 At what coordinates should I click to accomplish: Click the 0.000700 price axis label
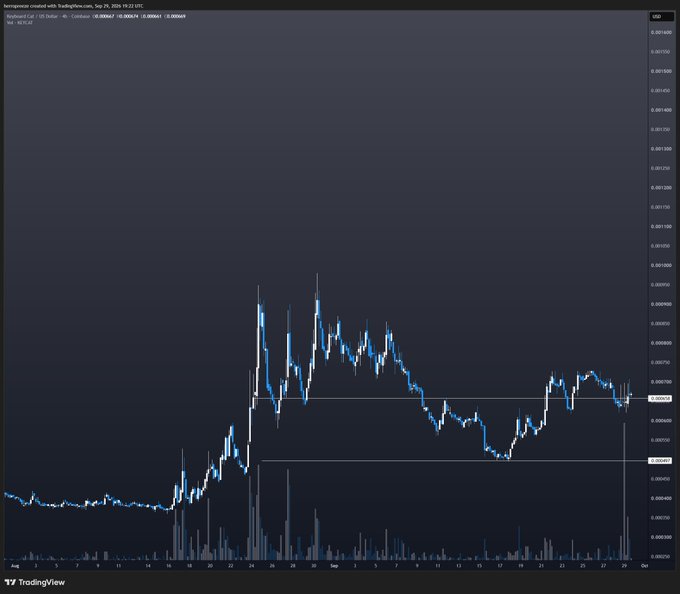pyautogui.click(x=661, y=382)
